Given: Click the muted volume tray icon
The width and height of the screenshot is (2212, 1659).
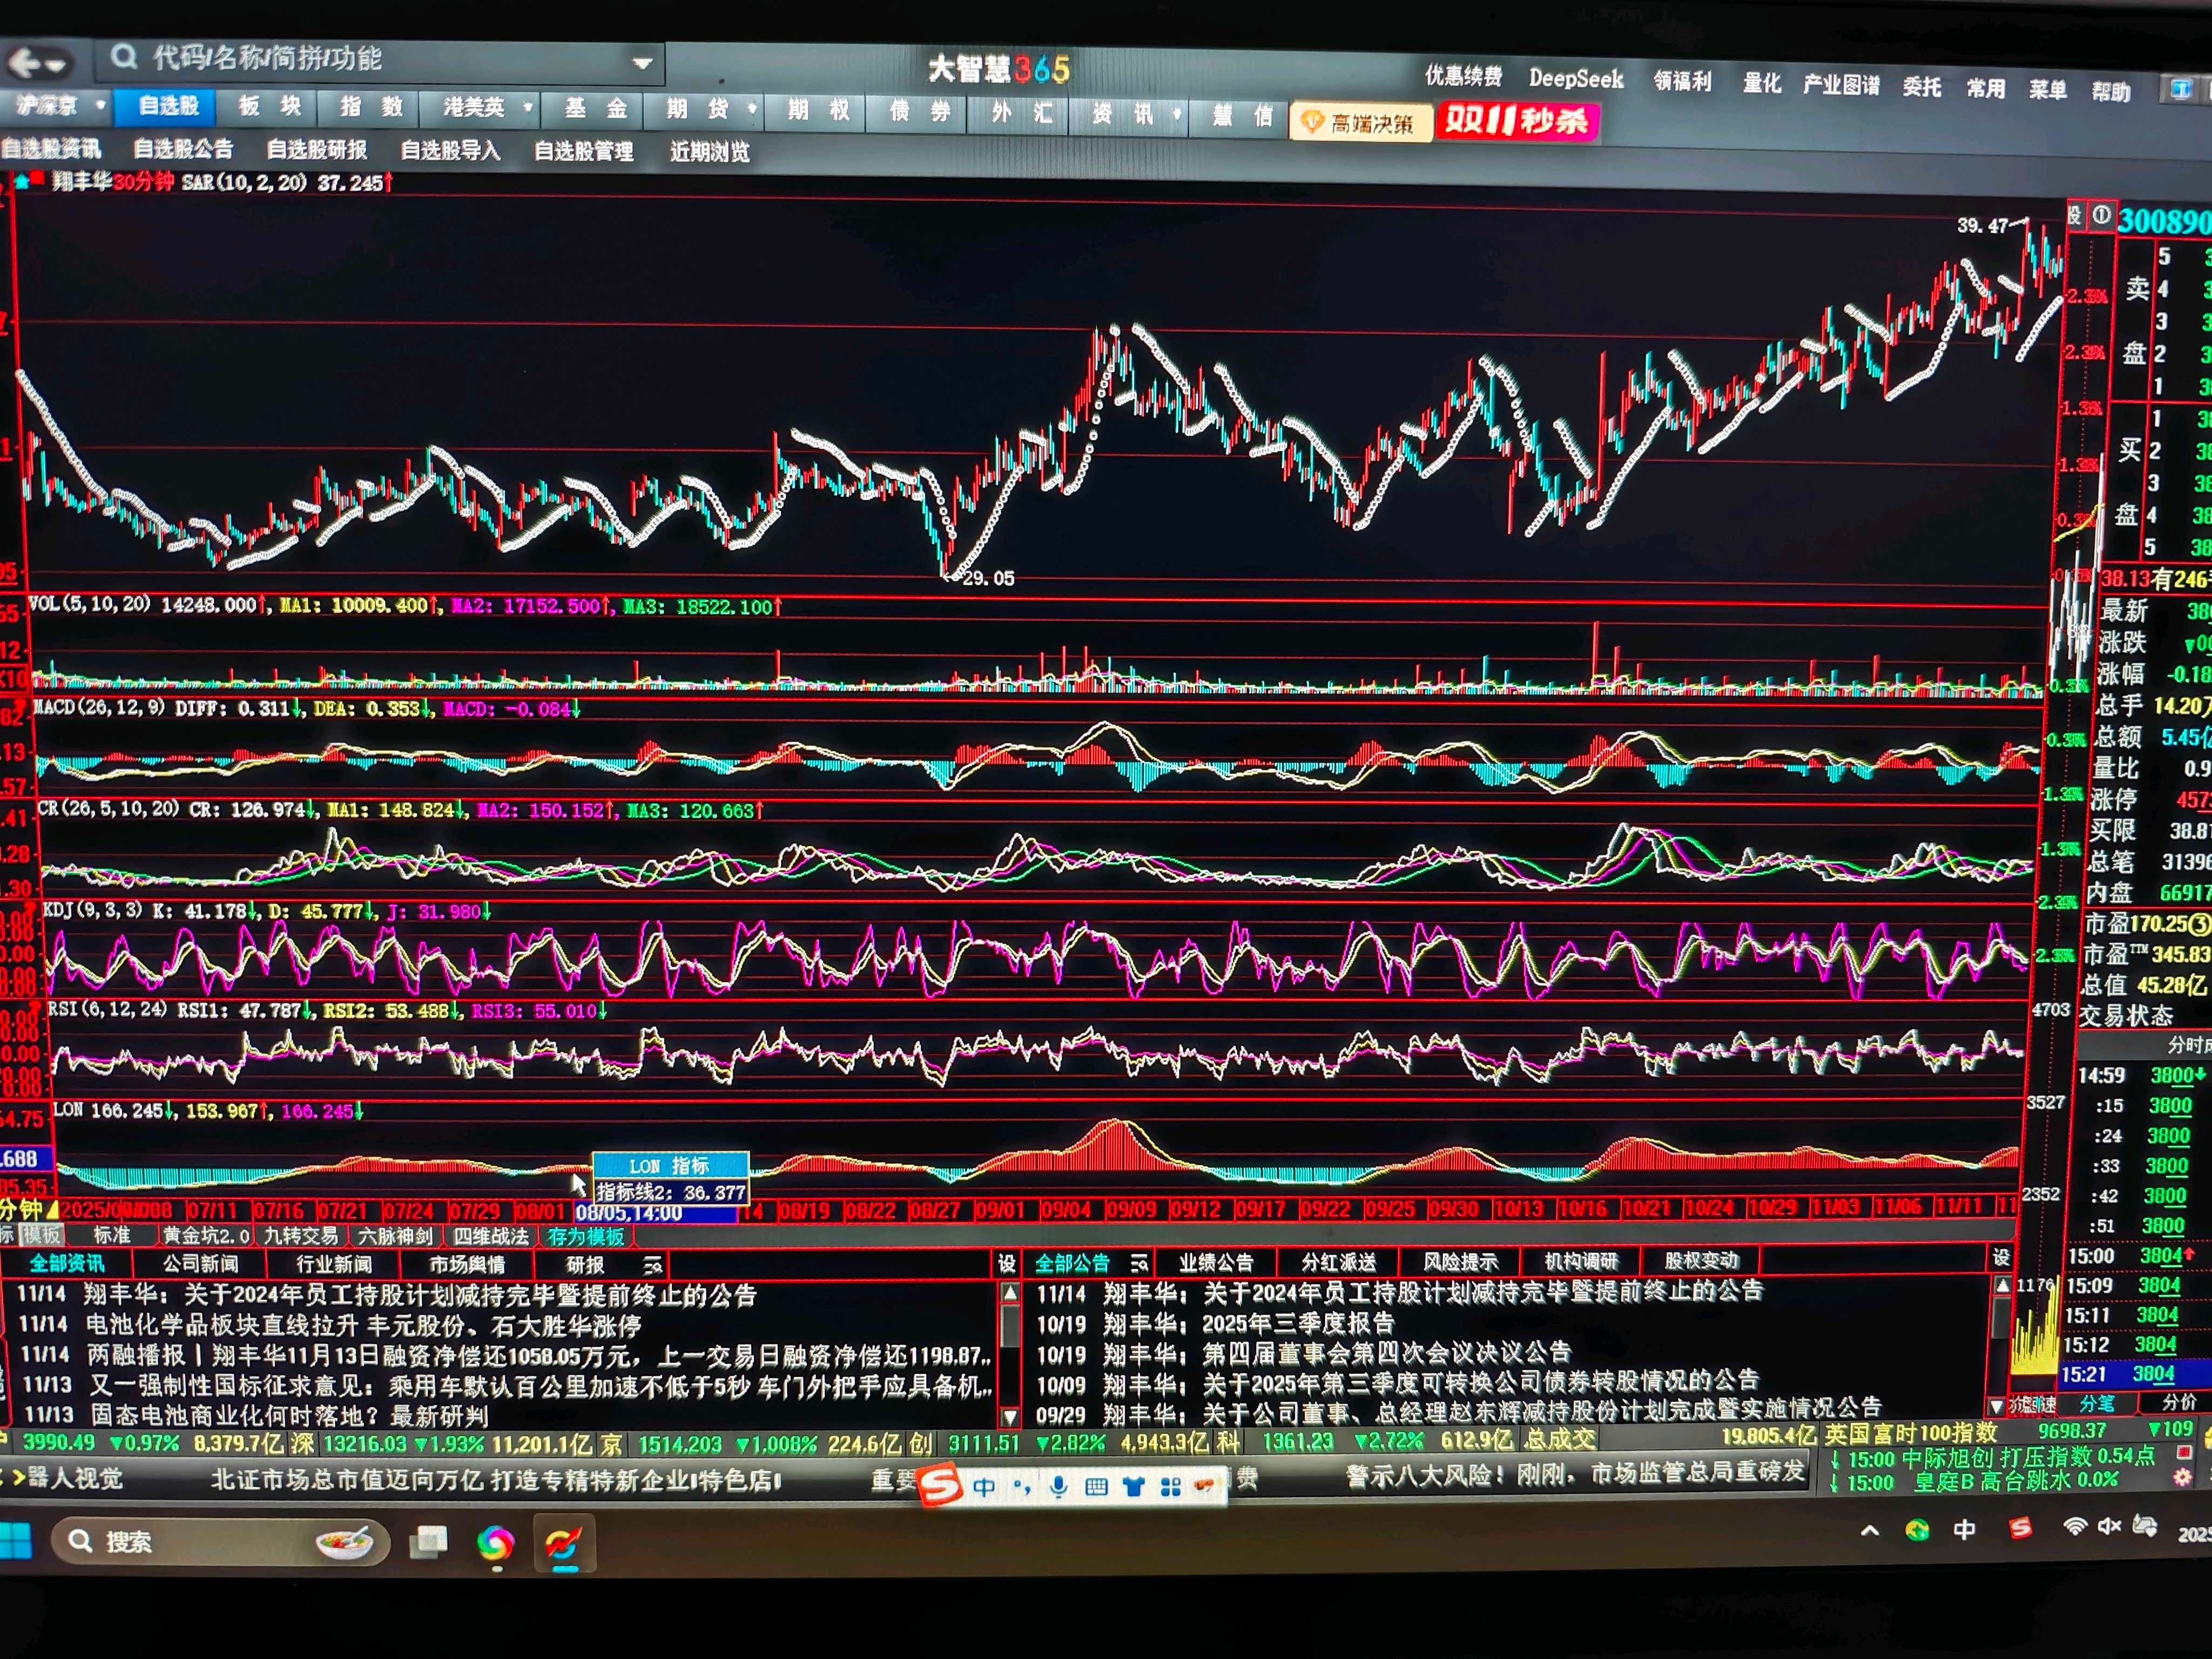Looking at the screenshot, I should tap(2110, 1527).
